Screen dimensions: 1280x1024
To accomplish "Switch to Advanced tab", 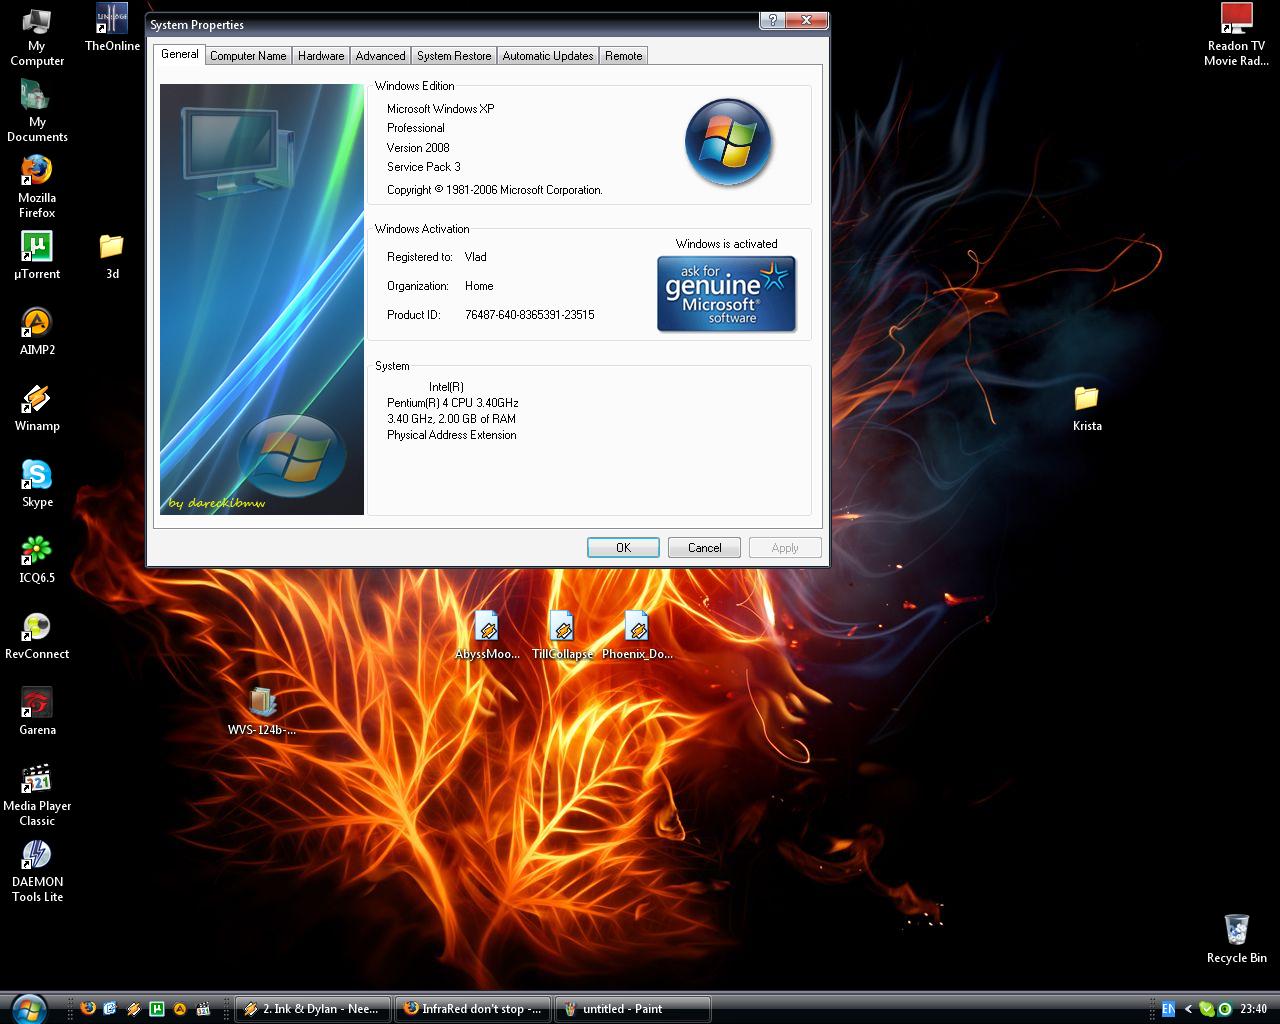I will pyautogui.click(x=380, y=56).
